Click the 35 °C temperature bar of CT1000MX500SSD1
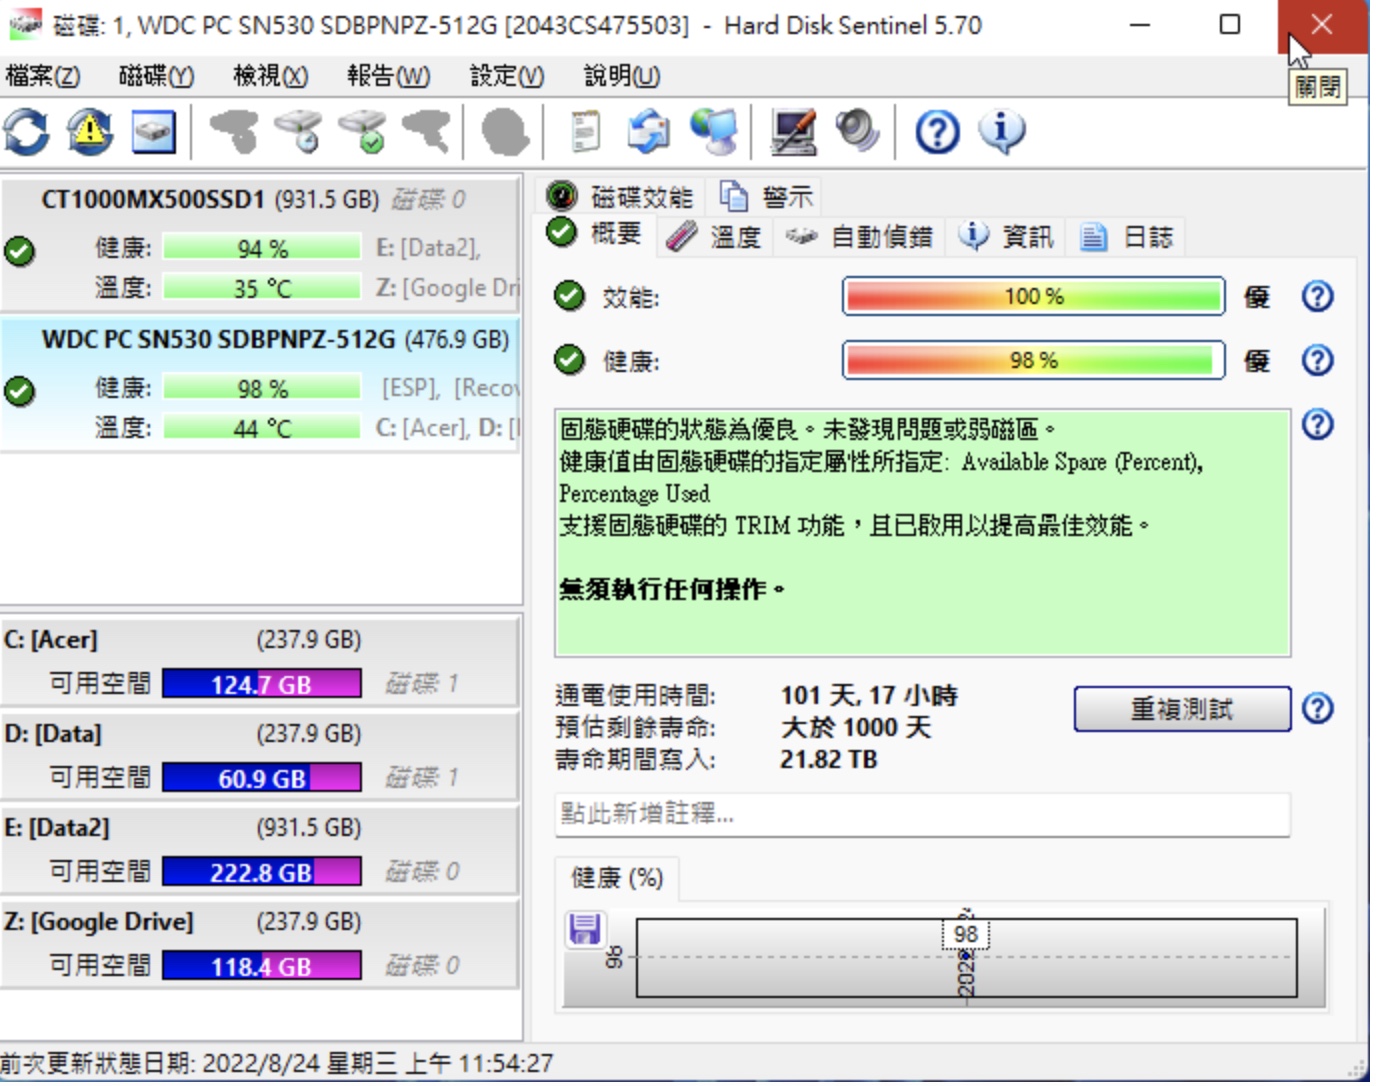1376x1086 pixels. point(262,288)
